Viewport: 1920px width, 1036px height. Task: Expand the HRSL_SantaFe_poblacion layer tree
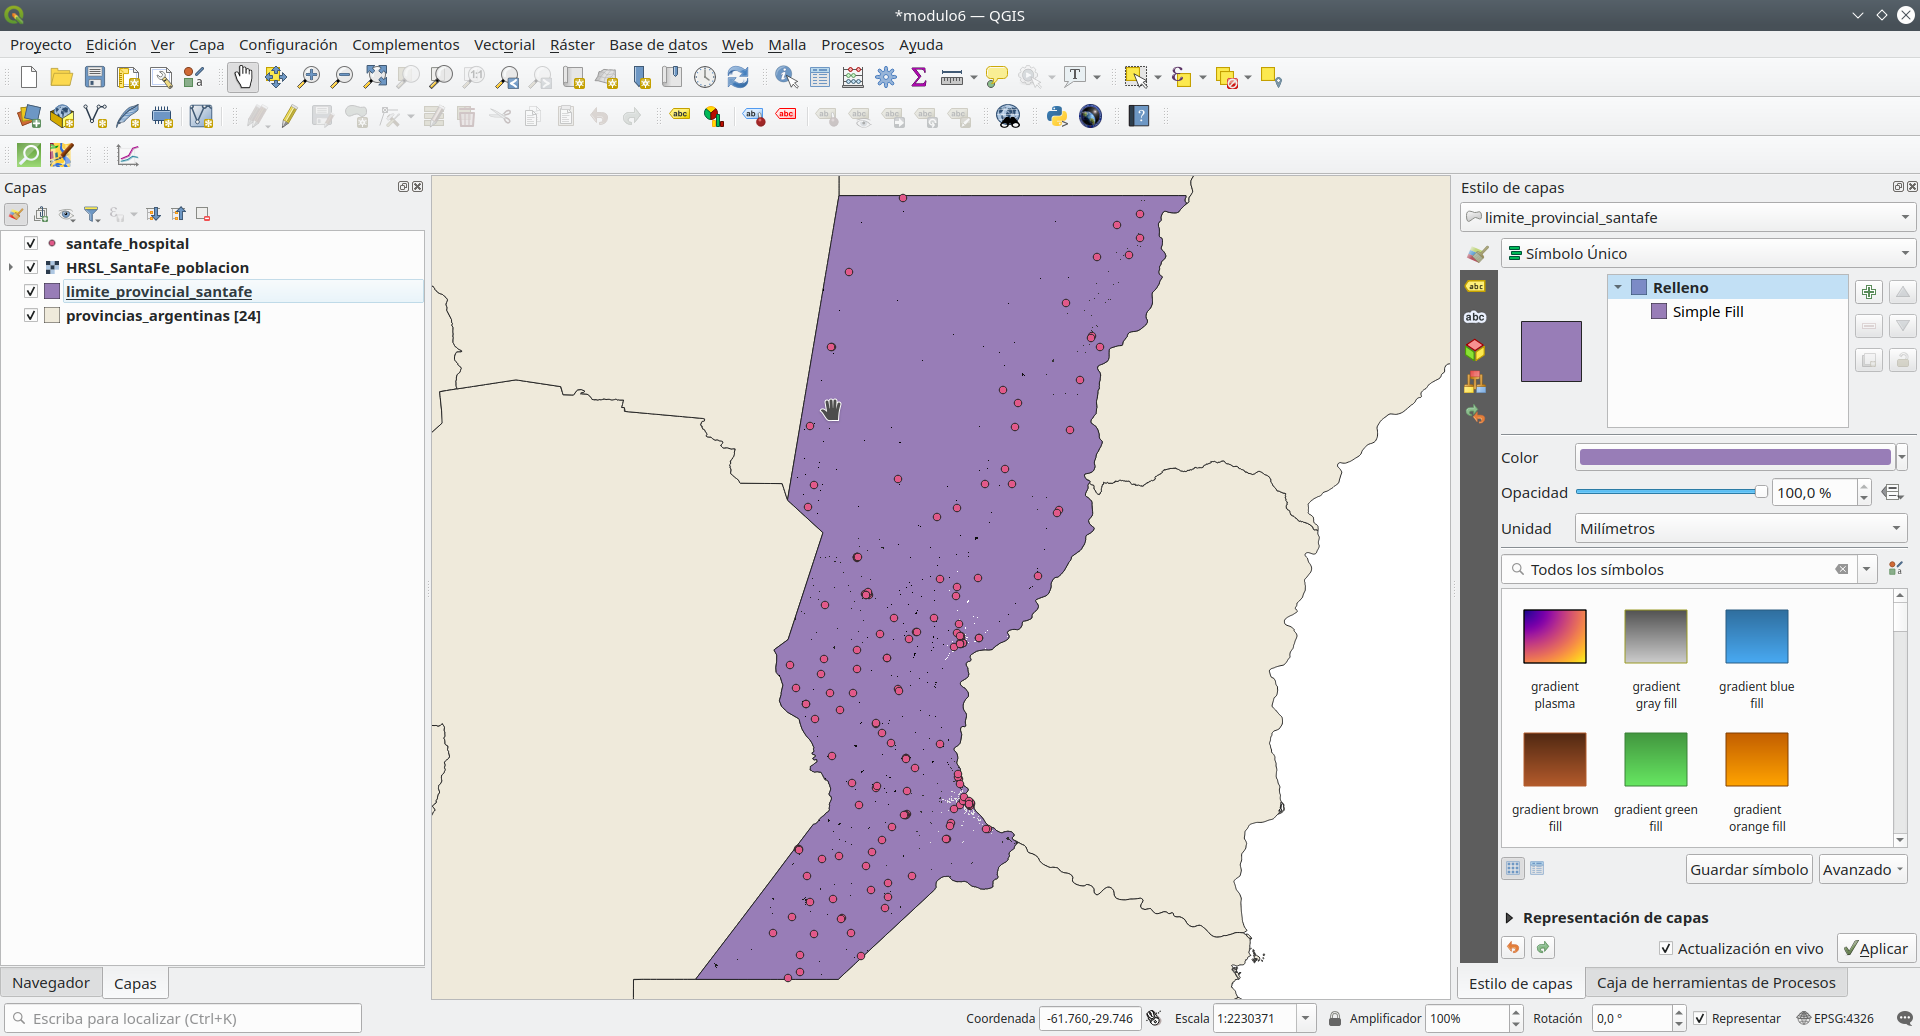coord(11,267)
